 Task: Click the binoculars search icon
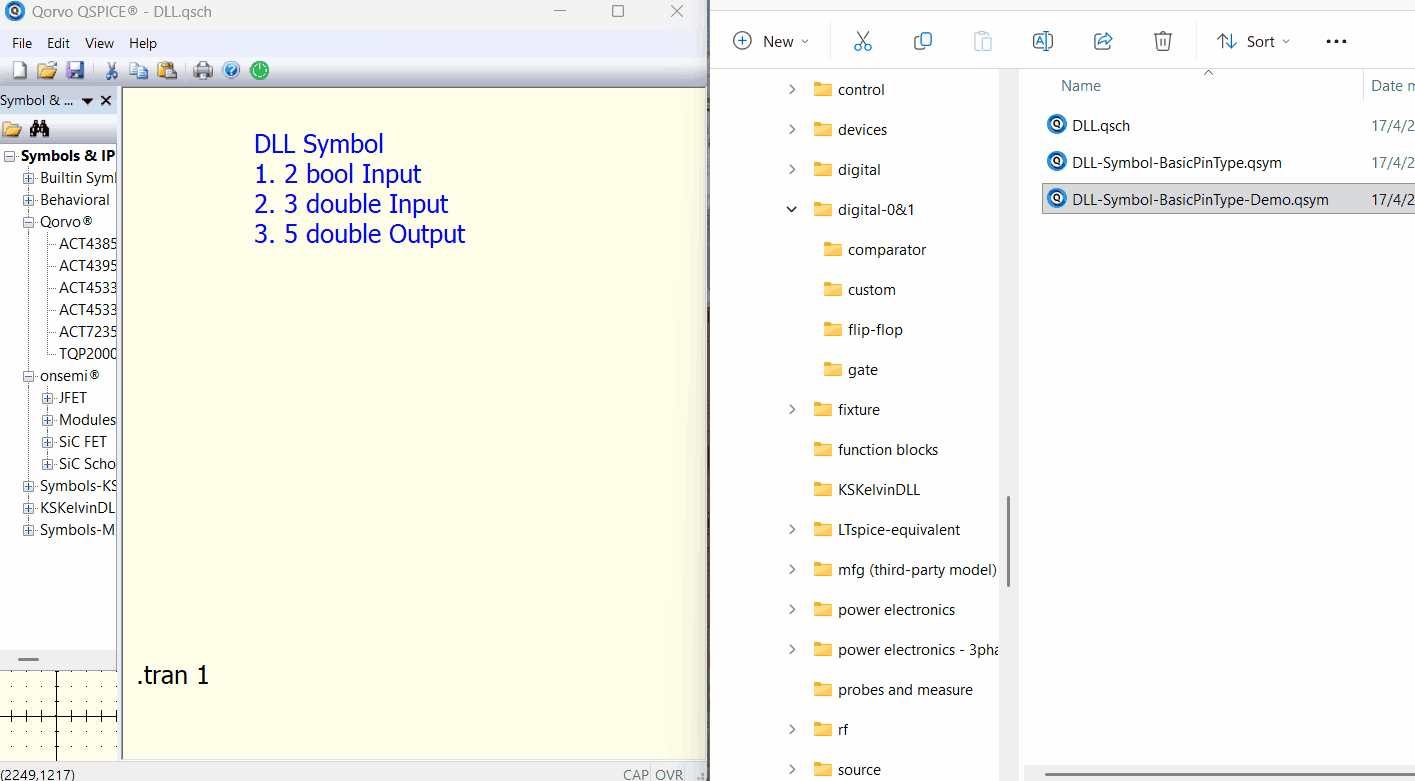click(x=39, y=129)
